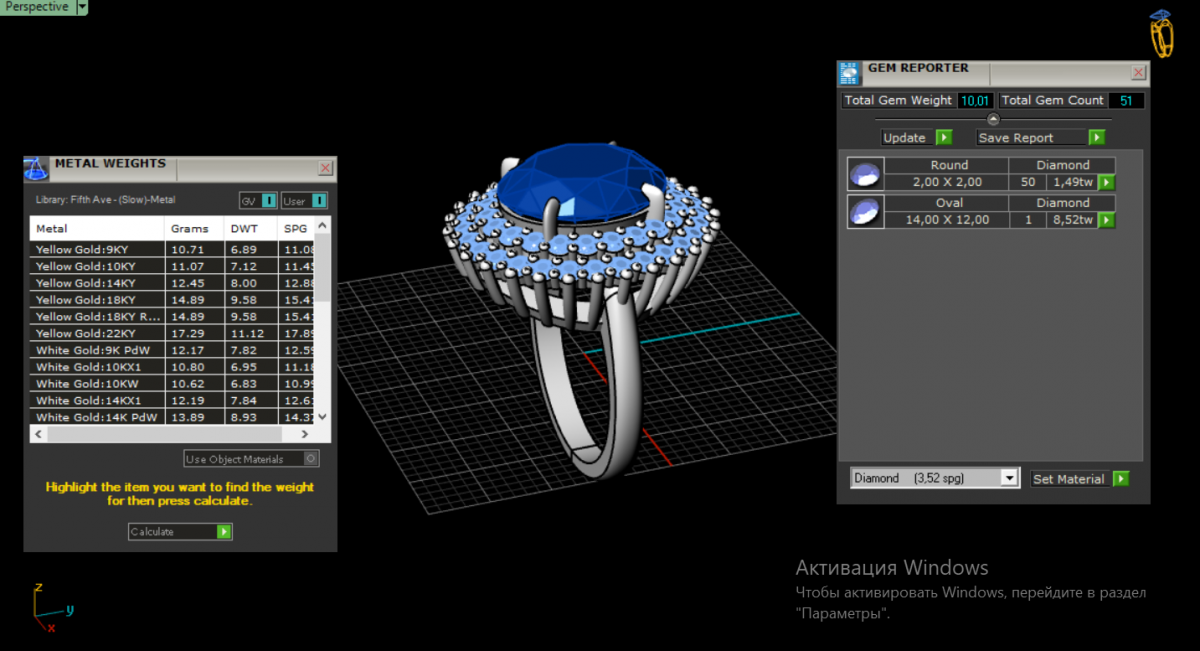Click the Round diamond gem thumbnail
This screenshot has width=1200, height=651.
pos(864,174)
